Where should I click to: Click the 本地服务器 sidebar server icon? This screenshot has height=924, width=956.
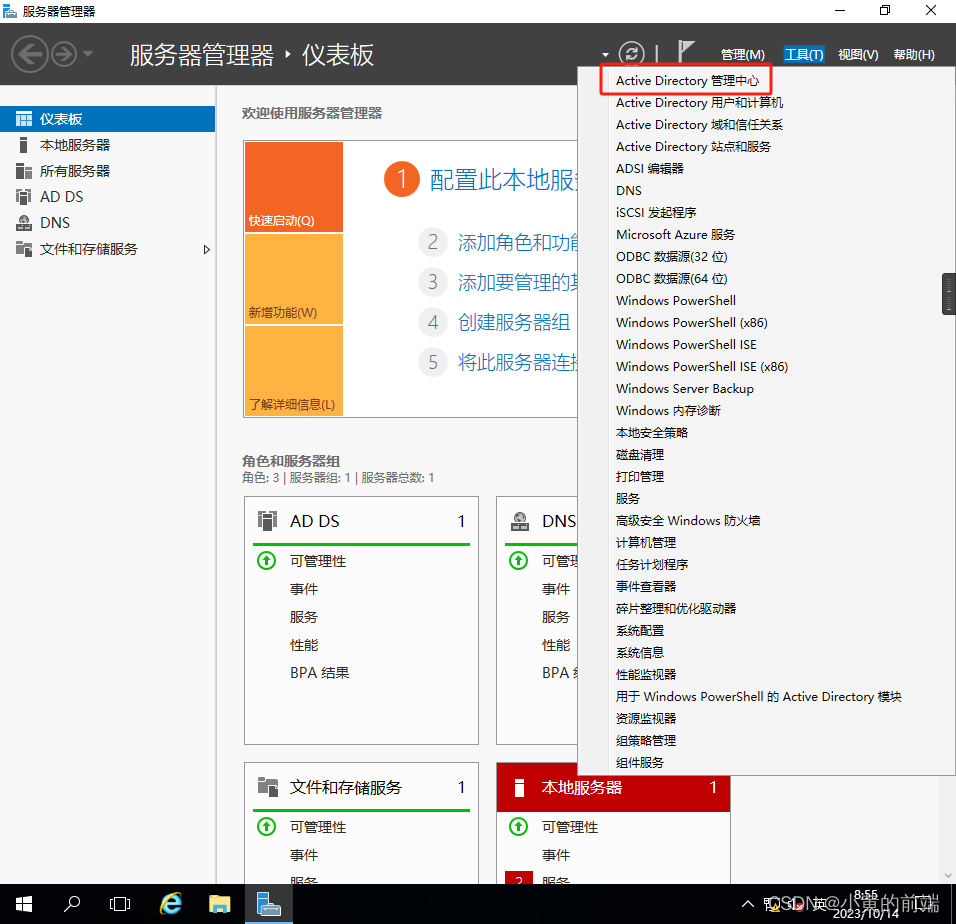(x=24, y=145)
